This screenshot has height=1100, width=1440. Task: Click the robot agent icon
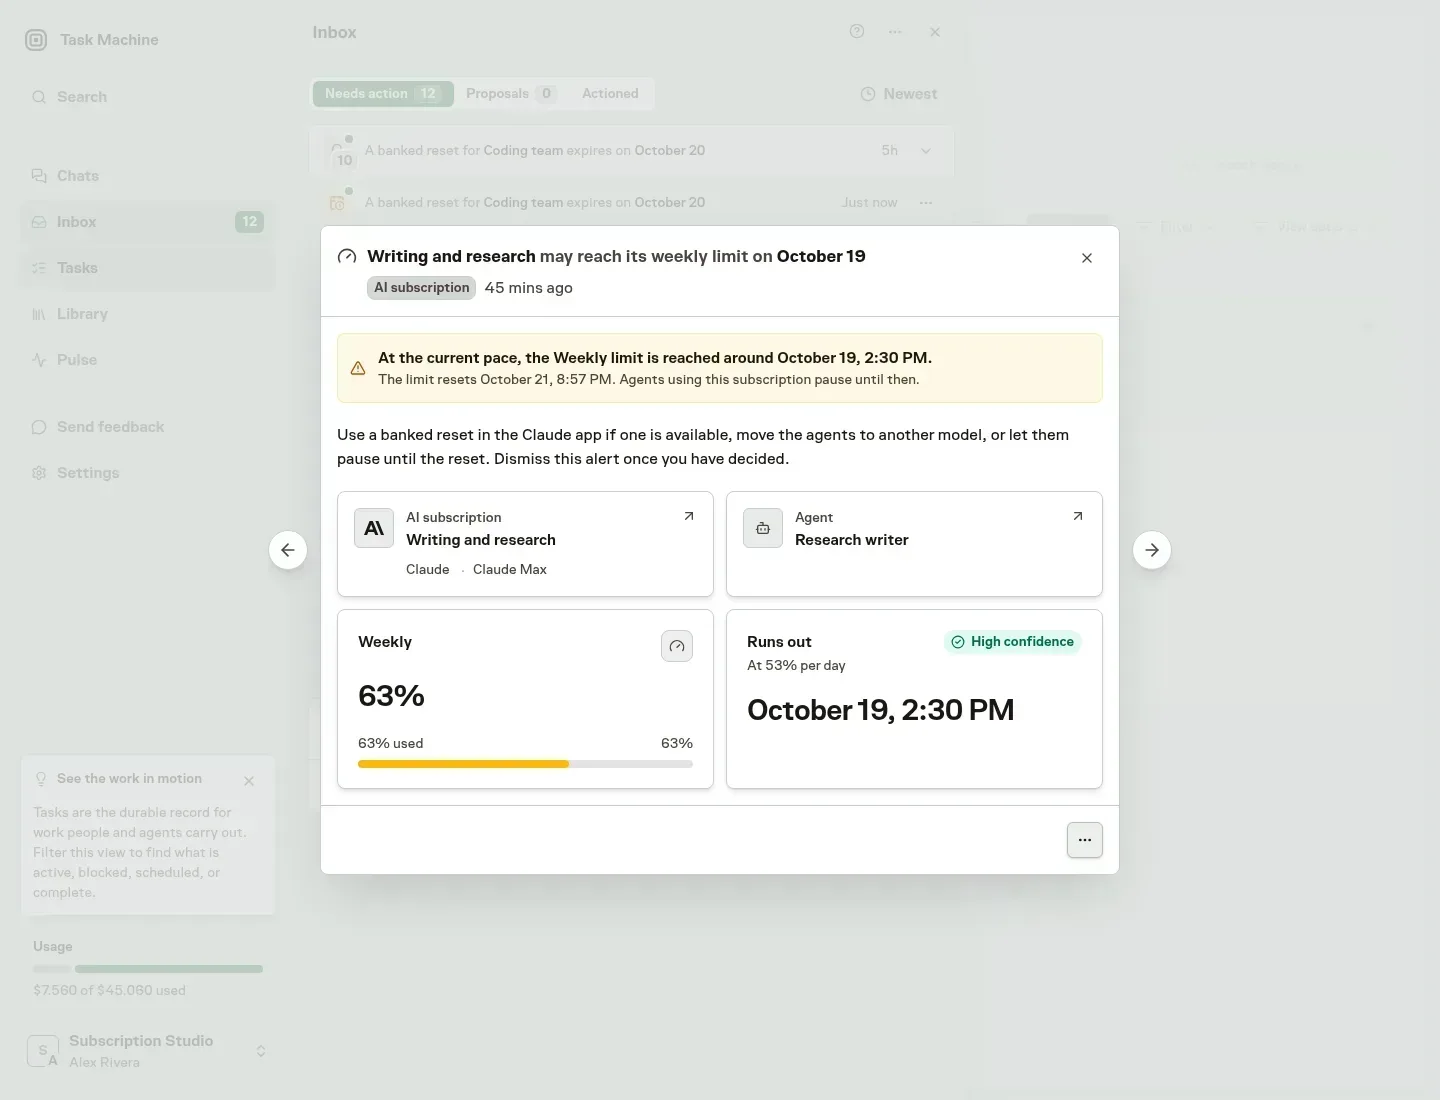tap(763, 528)
